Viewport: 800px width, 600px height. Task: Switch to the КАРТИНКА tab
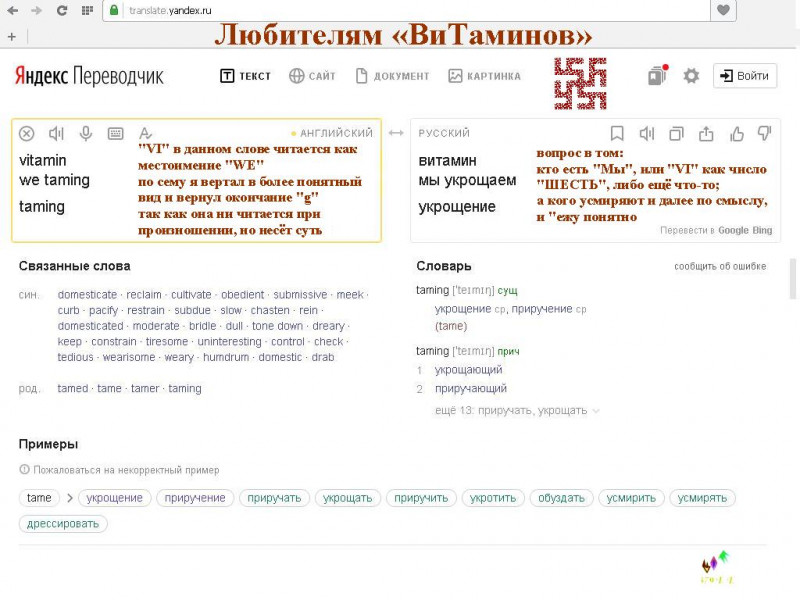484,76
